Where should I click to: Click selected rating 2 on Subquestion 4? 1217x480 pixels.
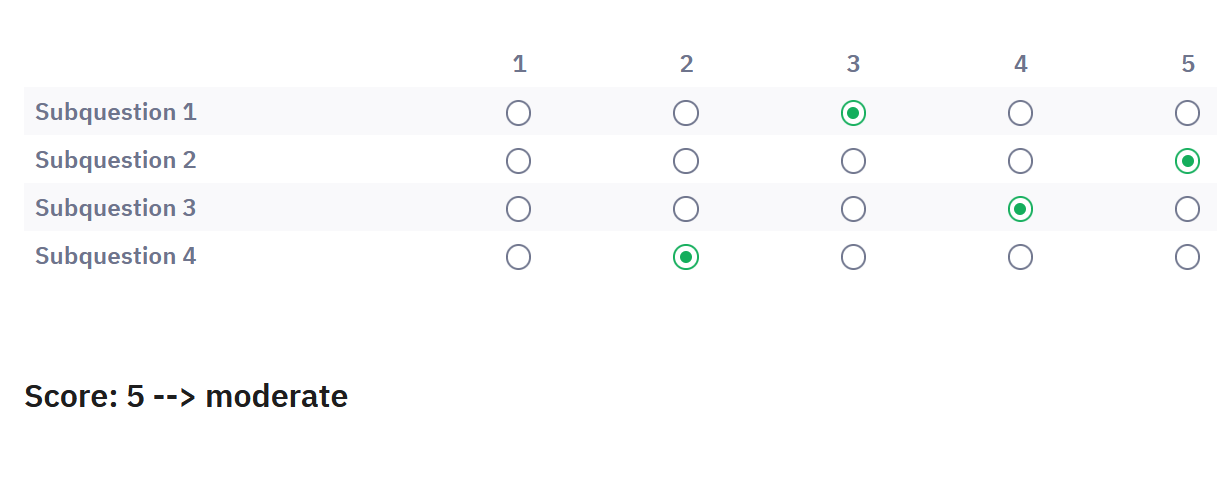(686, 257)
